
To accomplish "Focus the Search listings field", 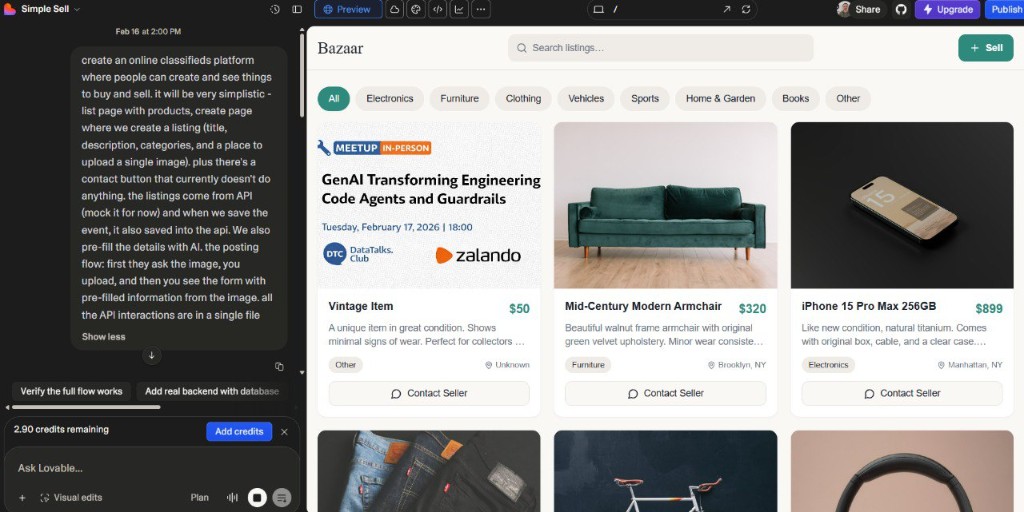I will point(661,48).
